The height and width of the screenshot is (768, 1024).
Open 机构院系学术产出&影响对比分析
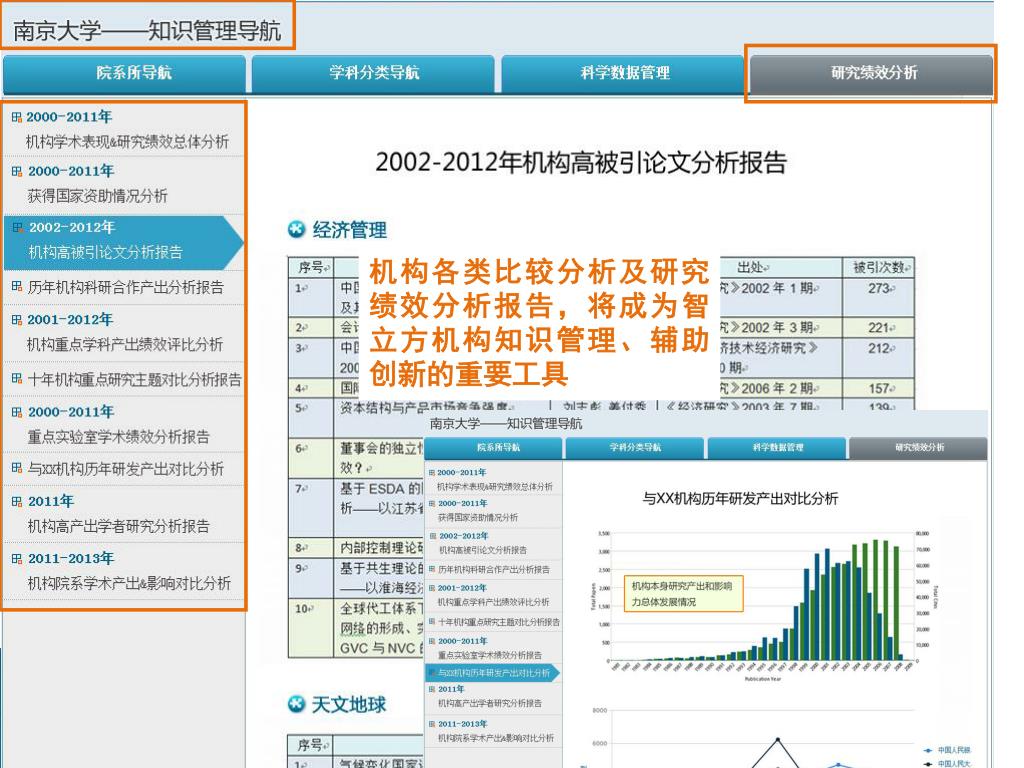(x=129, y=583)
